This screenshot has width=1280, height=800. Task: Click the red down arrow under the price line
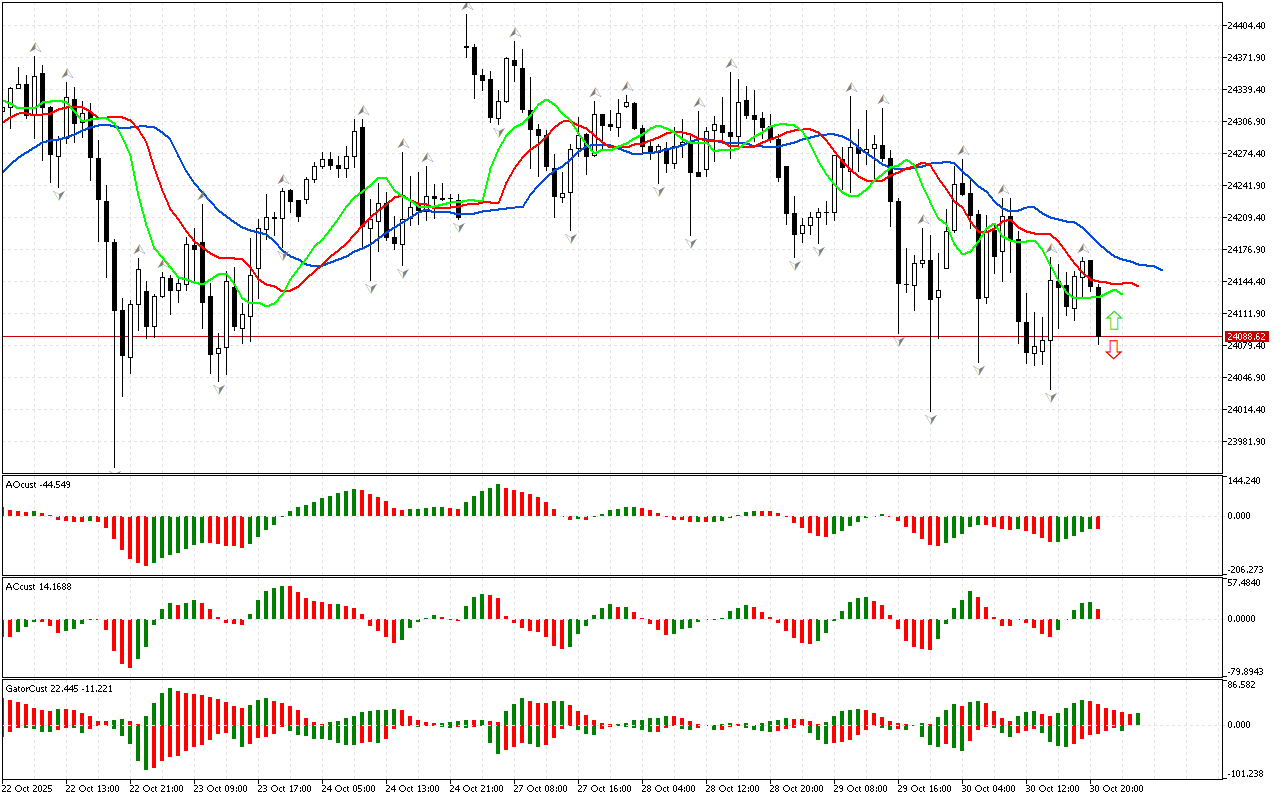coord(1114,349)
